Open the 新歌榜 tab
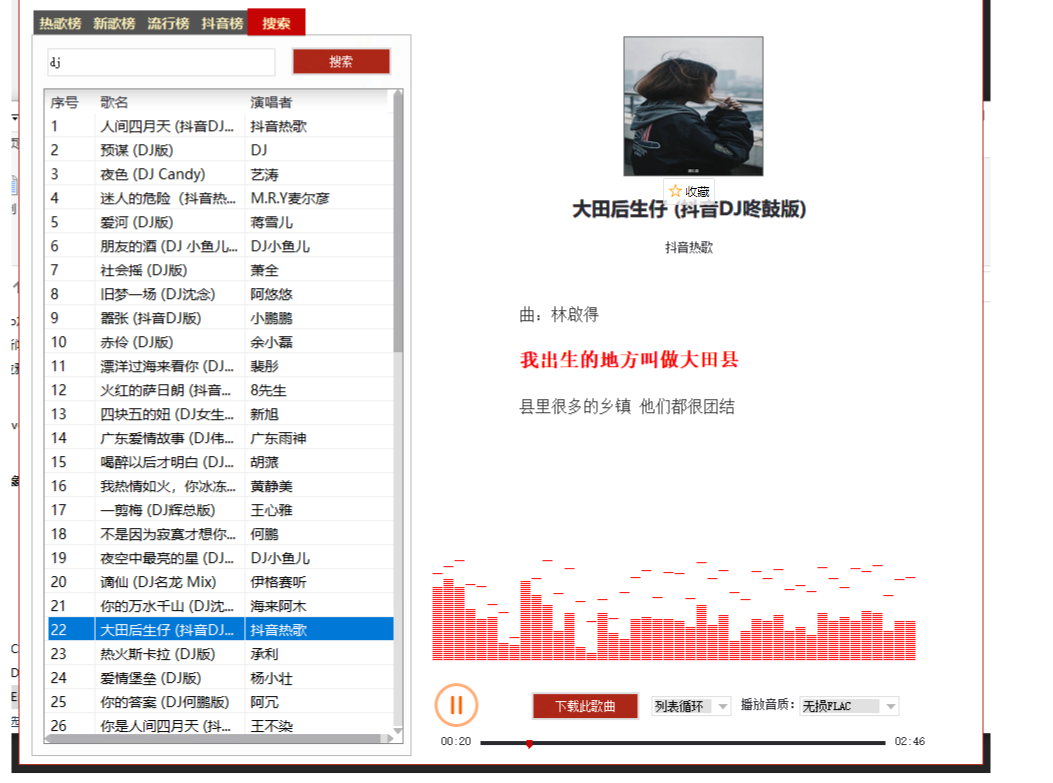Viewport: 1053px width, 783px height. click(114, 23)
